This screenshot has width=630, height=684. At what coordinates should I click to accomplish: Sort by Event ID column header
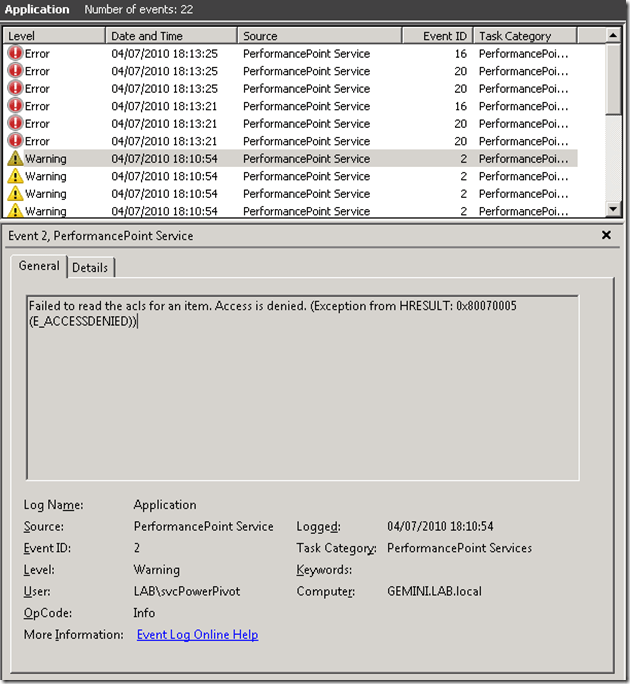[x=438, y=36]
